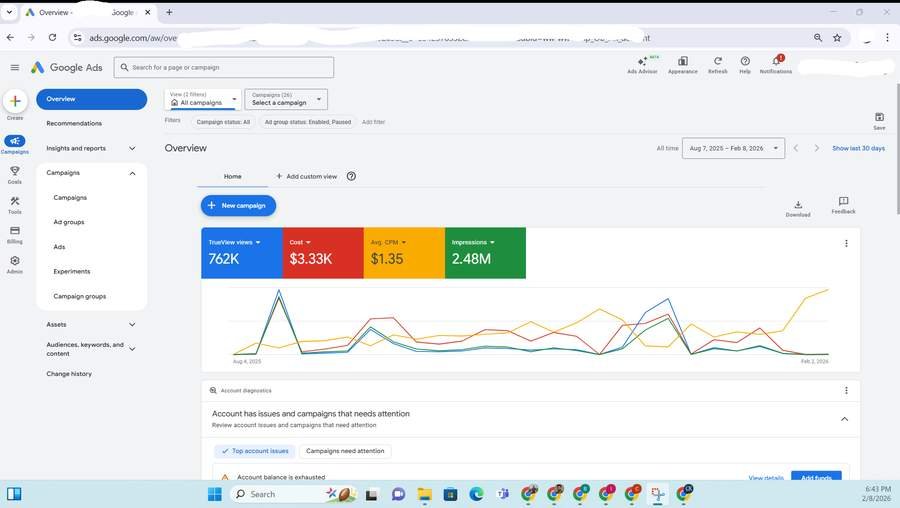Screen dimensions: 900x508
Task: Click Add filter
Action: point(373,122)
